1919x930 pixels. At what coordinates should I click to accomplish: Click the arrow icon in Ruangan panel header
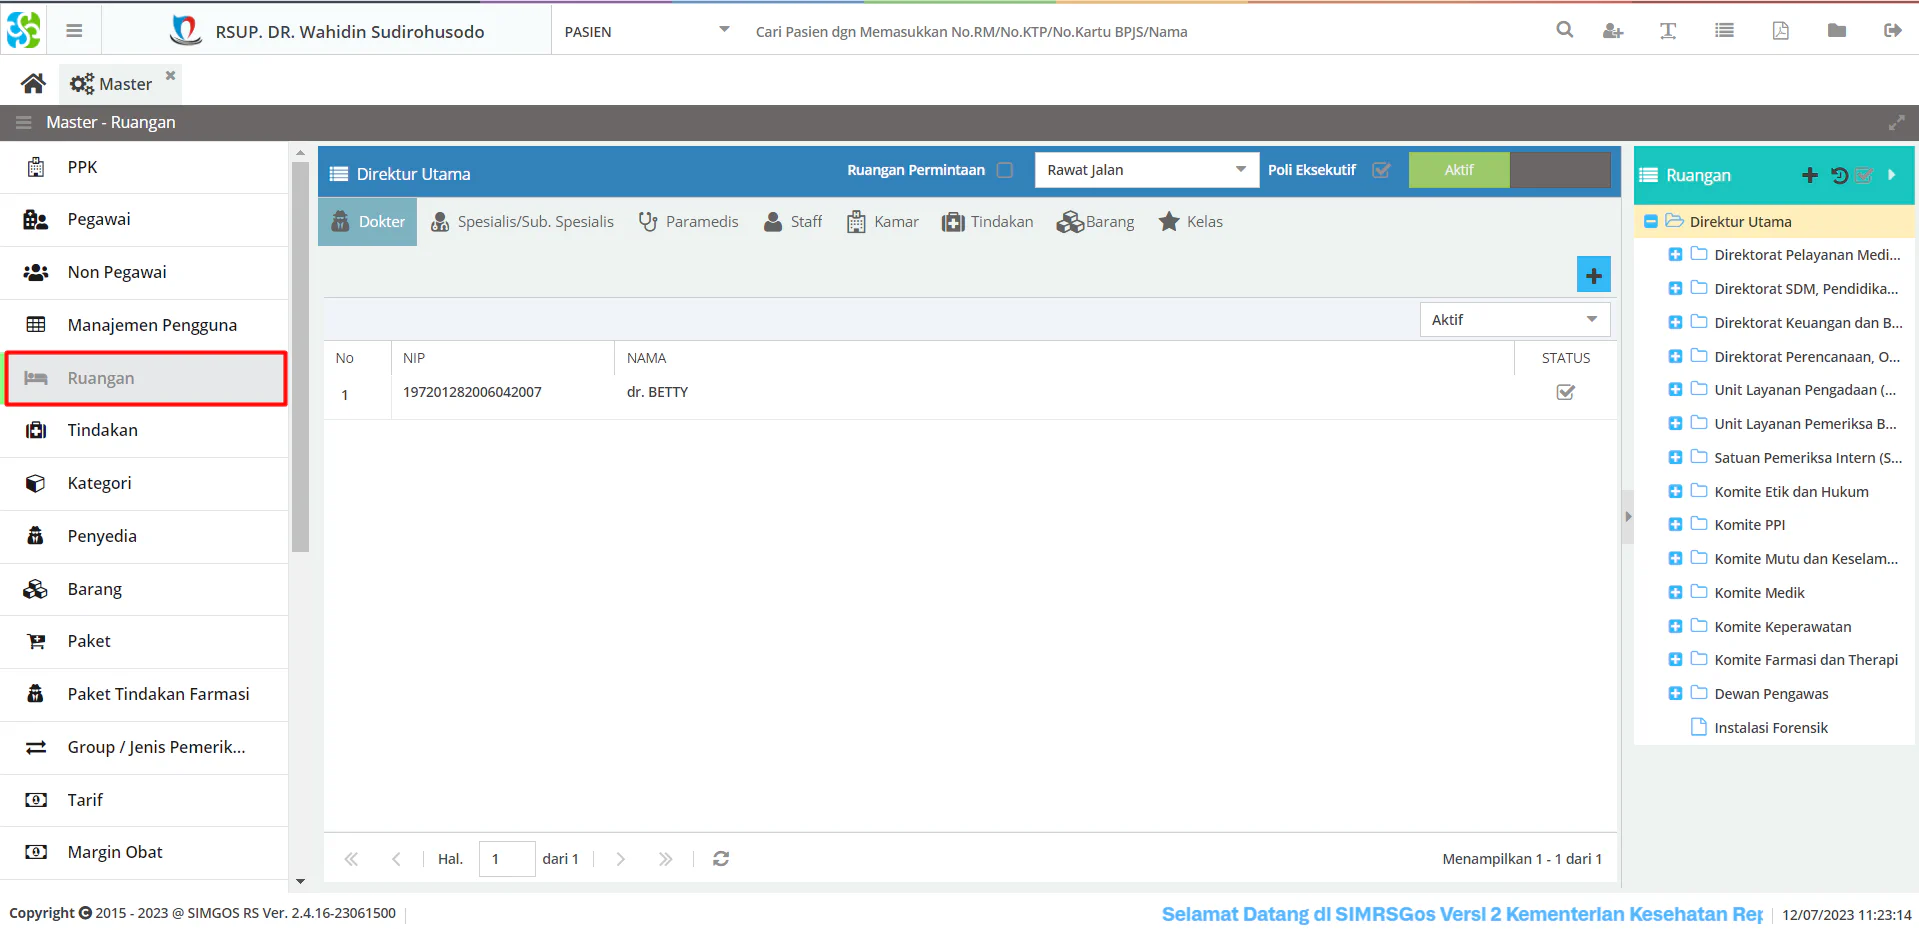pos(1892,175)
